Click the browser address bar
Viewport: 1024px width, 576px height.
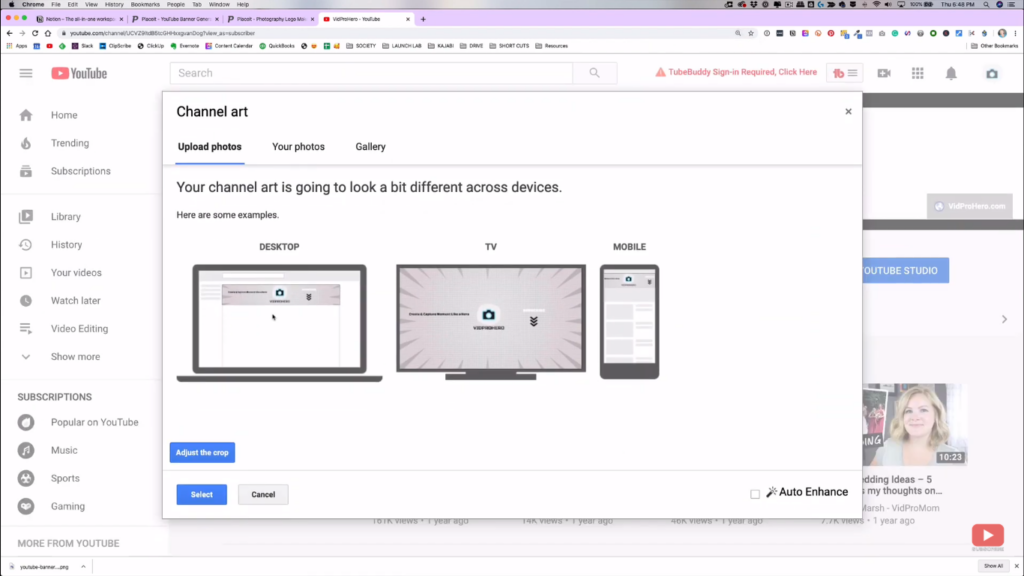click(x=398, y=33)
